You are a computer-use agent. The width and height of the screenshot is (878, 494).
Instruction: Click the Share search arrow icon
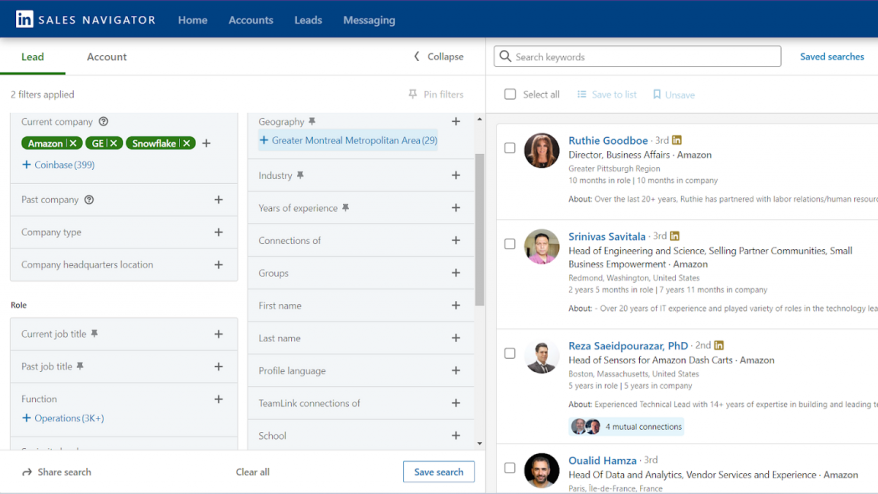27,472
